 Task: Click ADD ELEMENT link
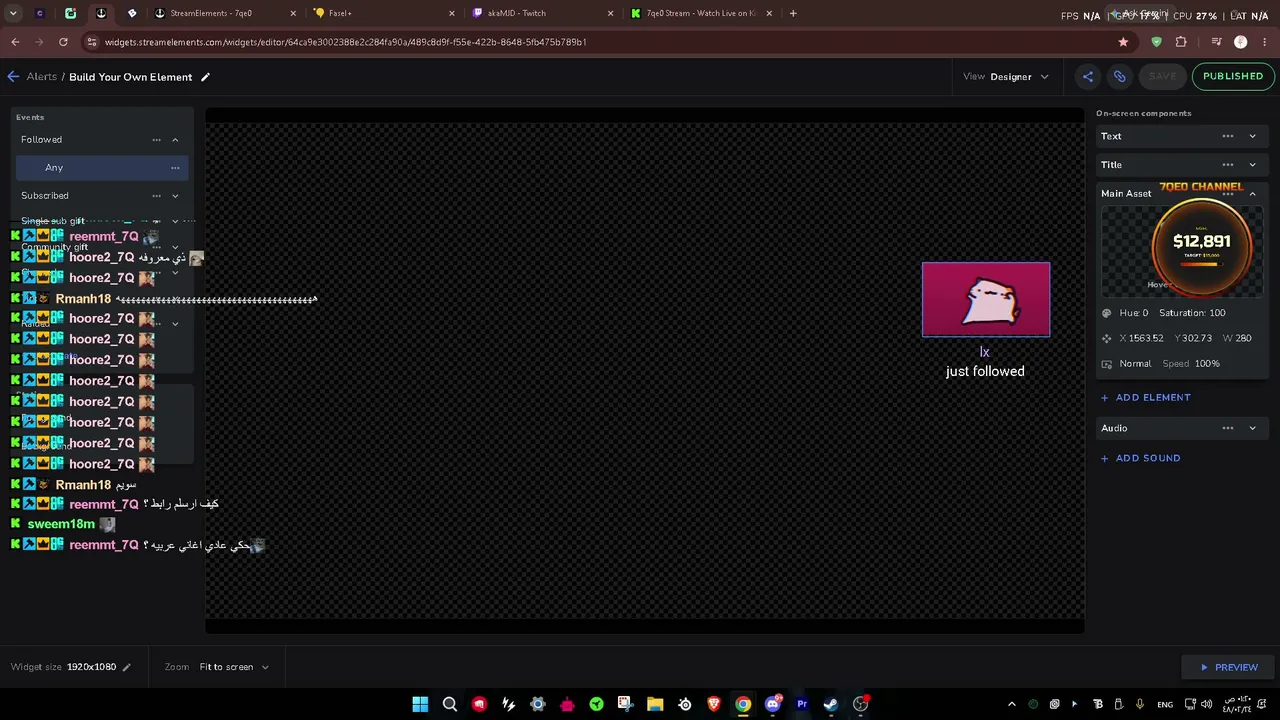tap(1146, 398)
